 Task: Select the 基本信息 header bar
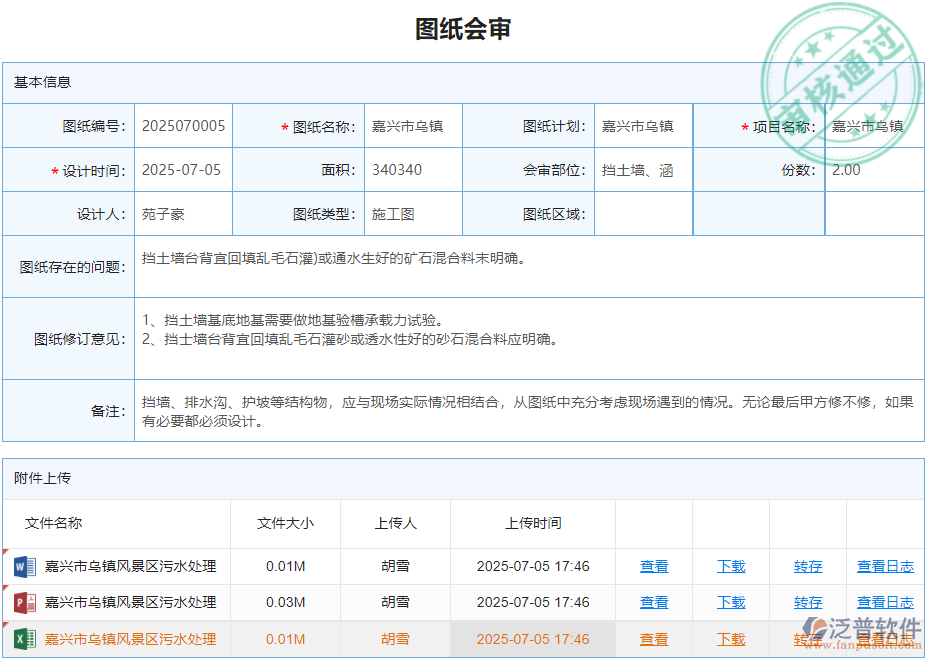[x=466, y=83]
